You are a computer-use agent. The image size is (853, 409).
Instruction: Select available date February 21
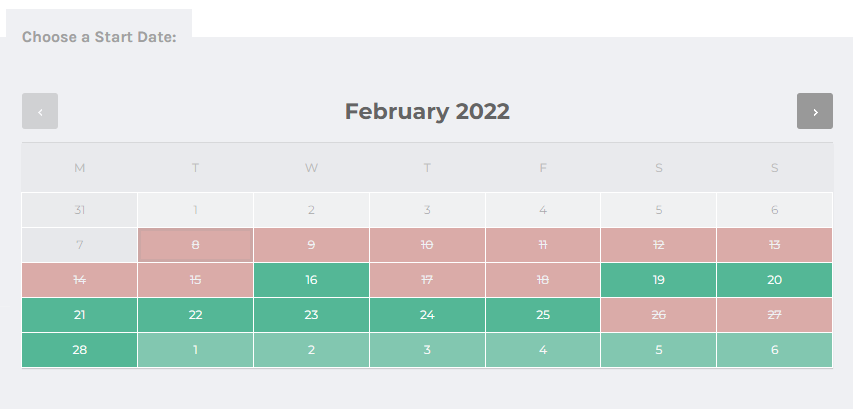point(80,315)
